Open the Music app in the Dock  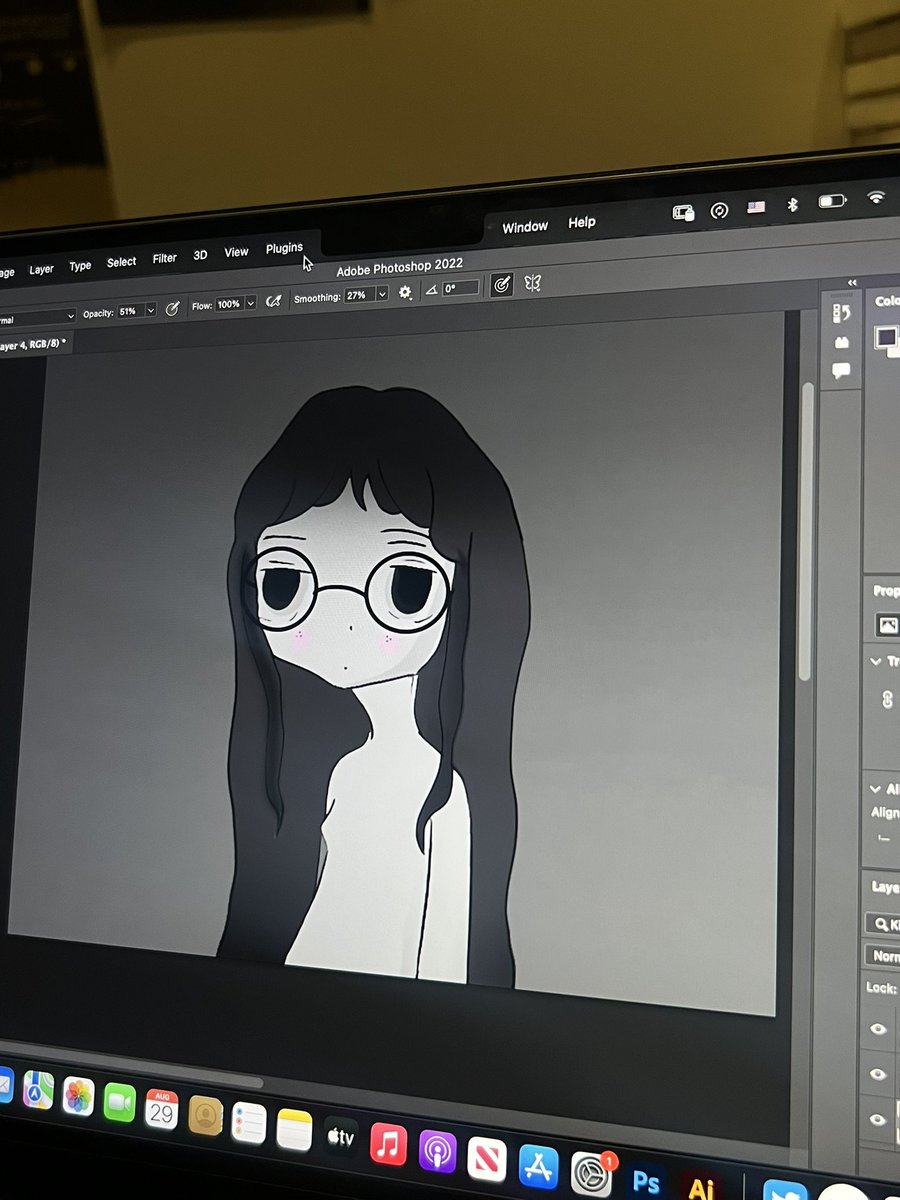388,1143
